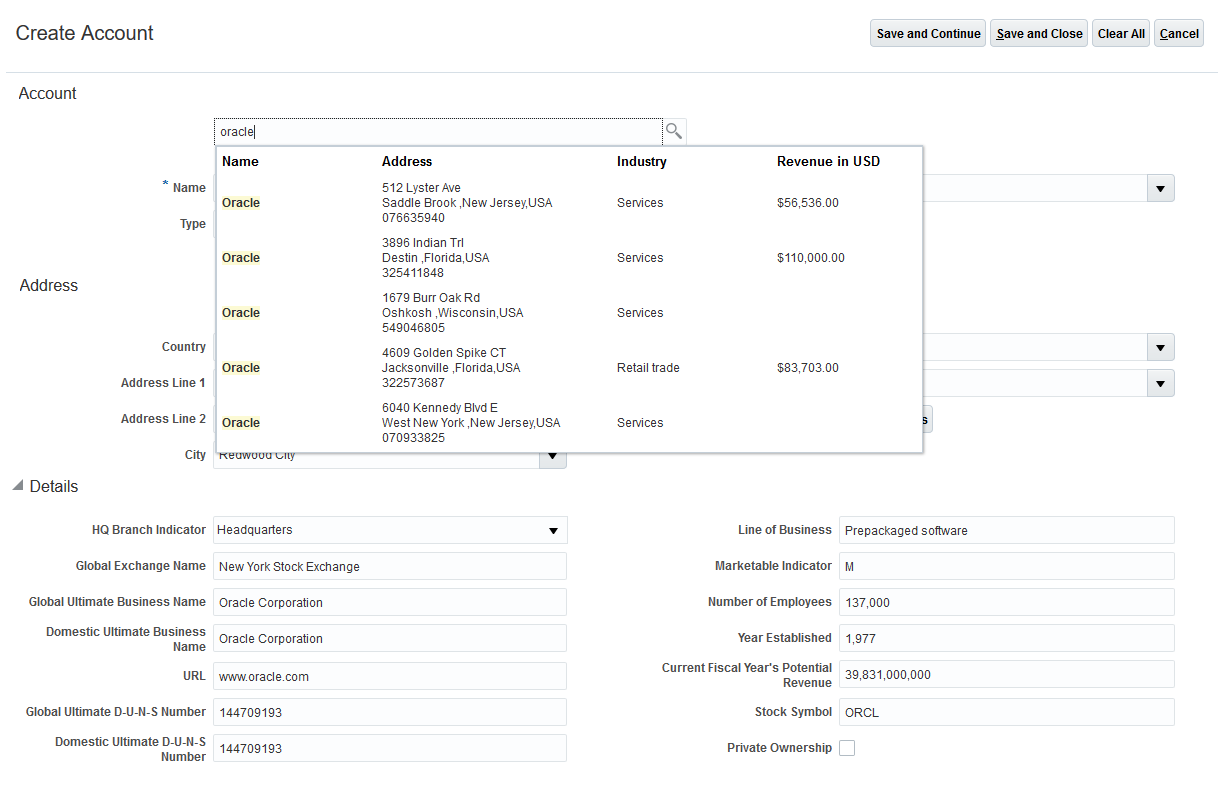Open the HQ Branch Indicator dropdown
Screen dimensions: 1218x785
pos(390,530)
